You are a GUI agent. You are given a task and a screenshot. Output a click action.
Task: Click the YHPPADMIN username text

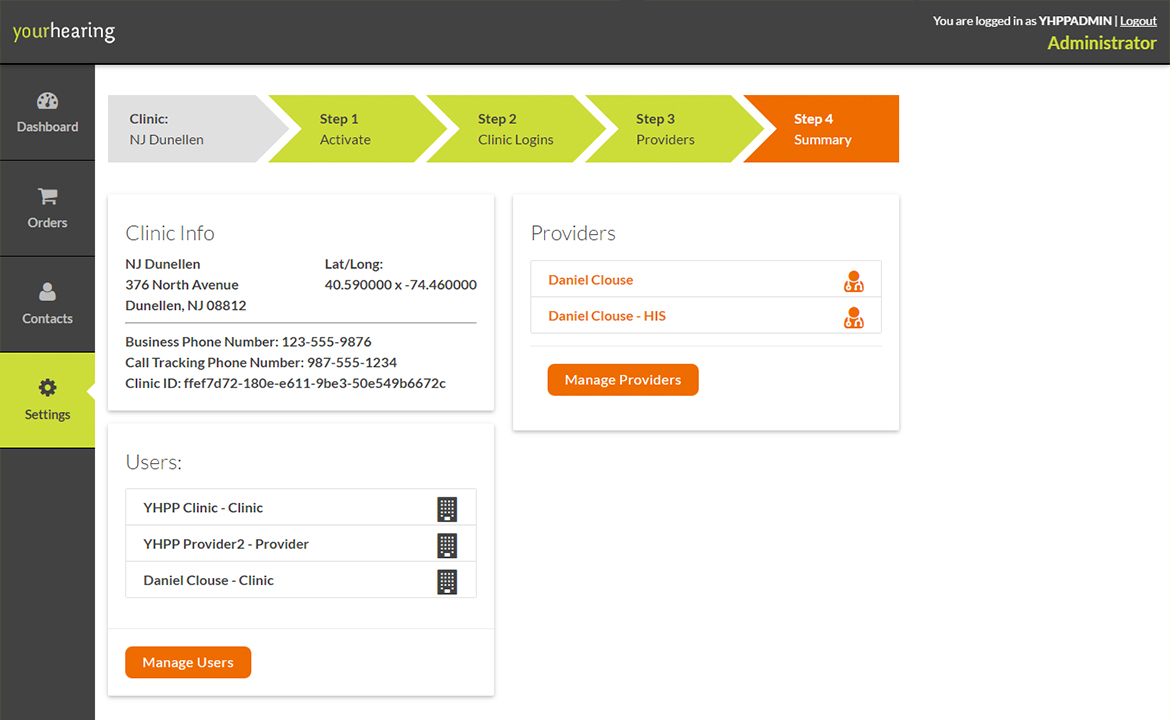tap(1074, 21)
